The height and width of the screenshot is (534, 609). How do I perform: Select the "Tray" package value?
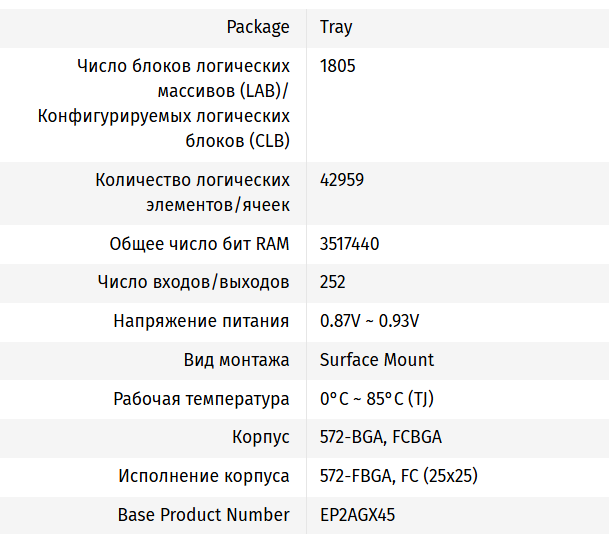pos(336,27)
